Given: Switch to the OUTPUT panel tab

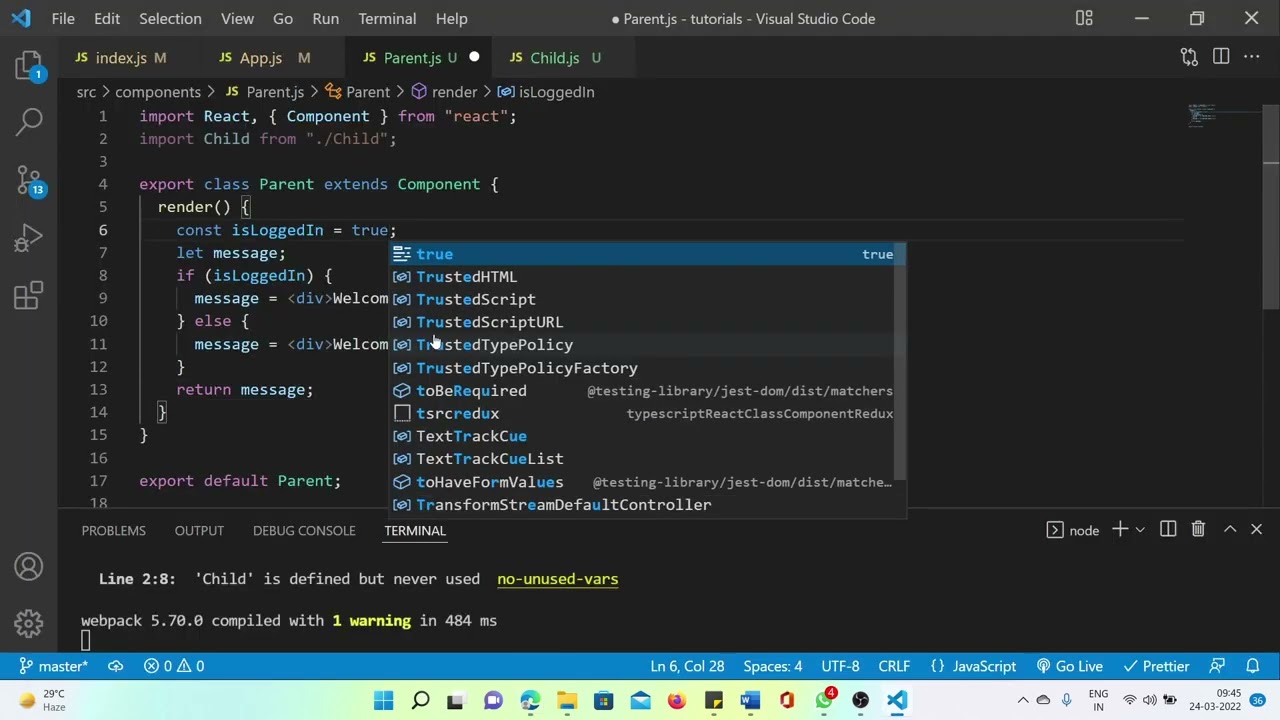Looking at the screenshot, I should click(x=199, y=531).
